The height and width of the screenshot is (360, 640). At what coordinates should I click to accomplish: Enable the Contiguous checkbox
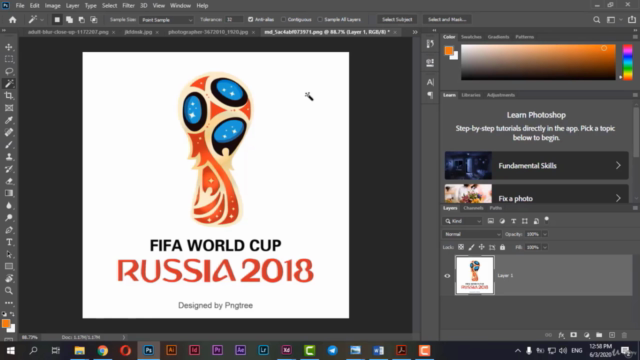click(283, 20)
